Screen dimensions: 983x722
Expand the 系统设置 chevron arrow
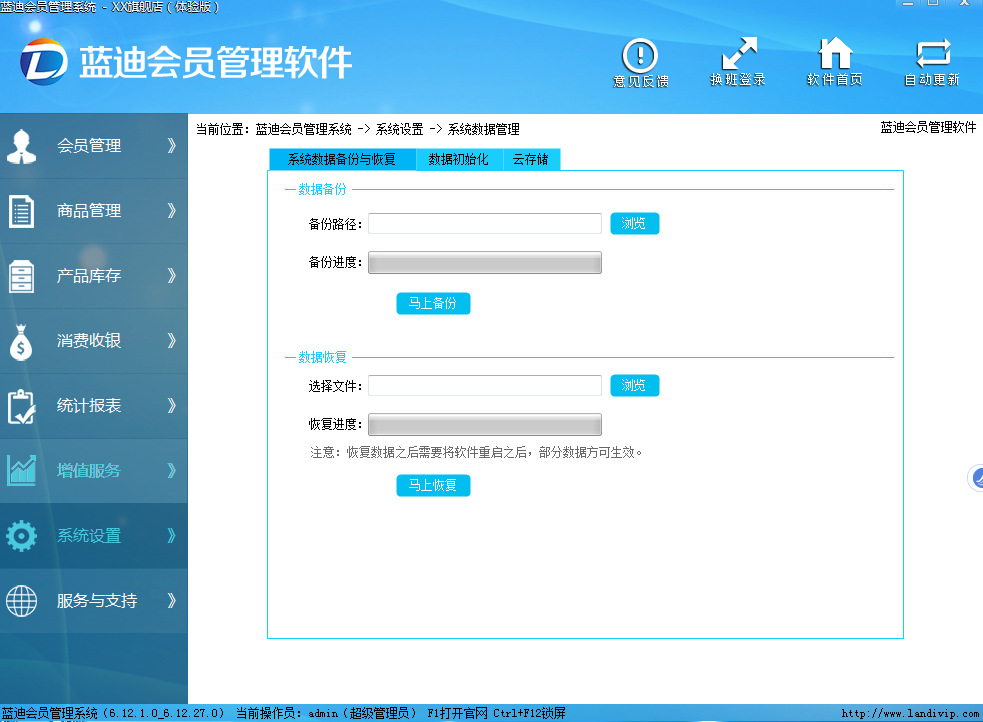pos(172,536)
